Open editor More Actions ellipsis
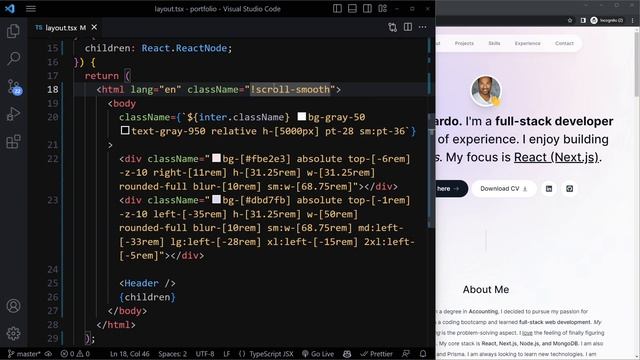 [x=422, y=27]
